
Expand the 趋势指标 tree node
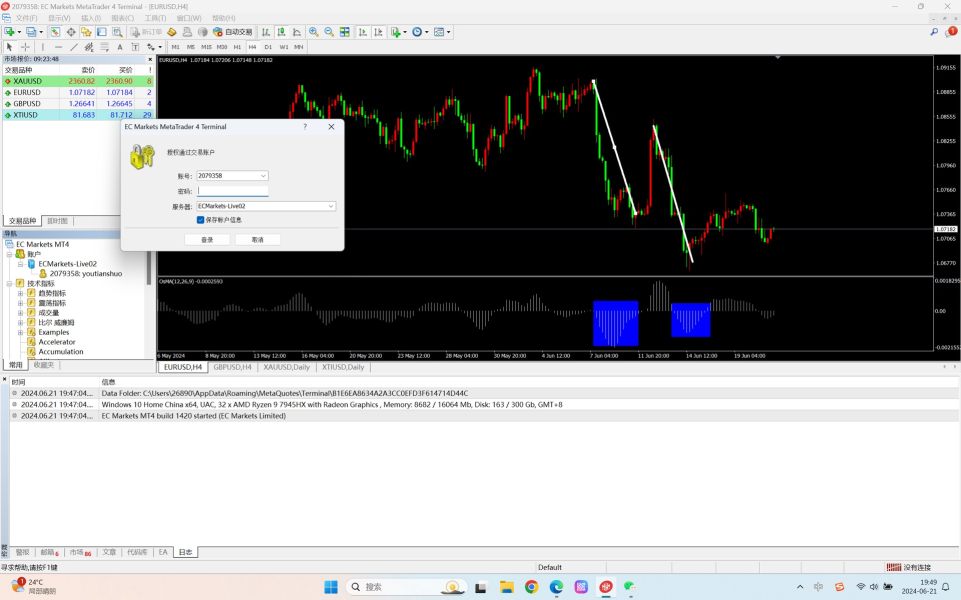(x=20, y=294)
